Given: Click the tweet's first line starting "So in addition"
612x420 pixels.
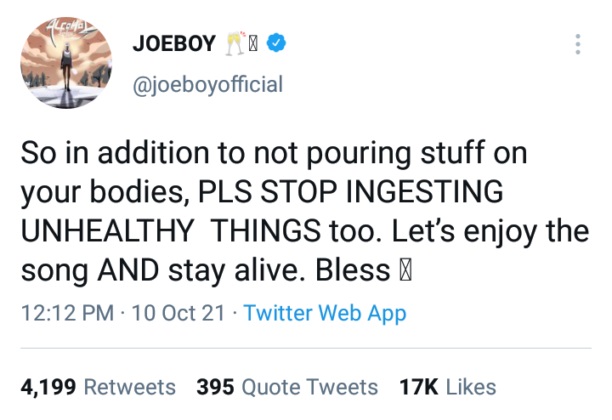Looking at the screenshot, I should coord(274,156).
